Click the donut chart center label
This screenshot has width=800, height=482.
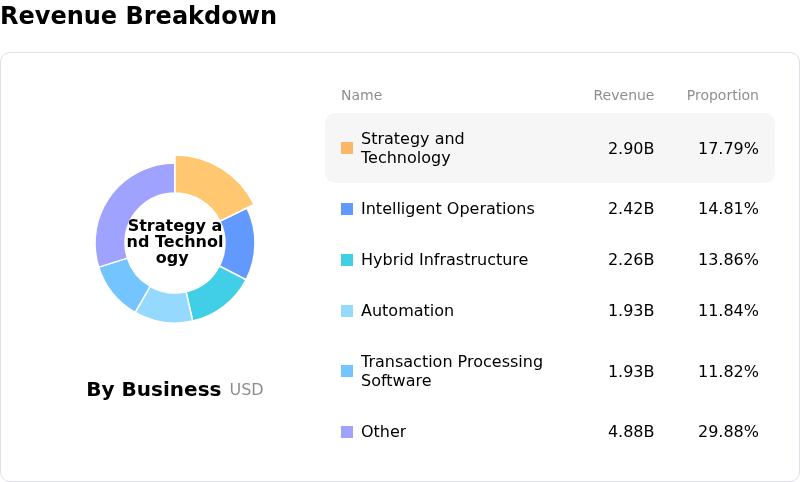coord(175,242)
